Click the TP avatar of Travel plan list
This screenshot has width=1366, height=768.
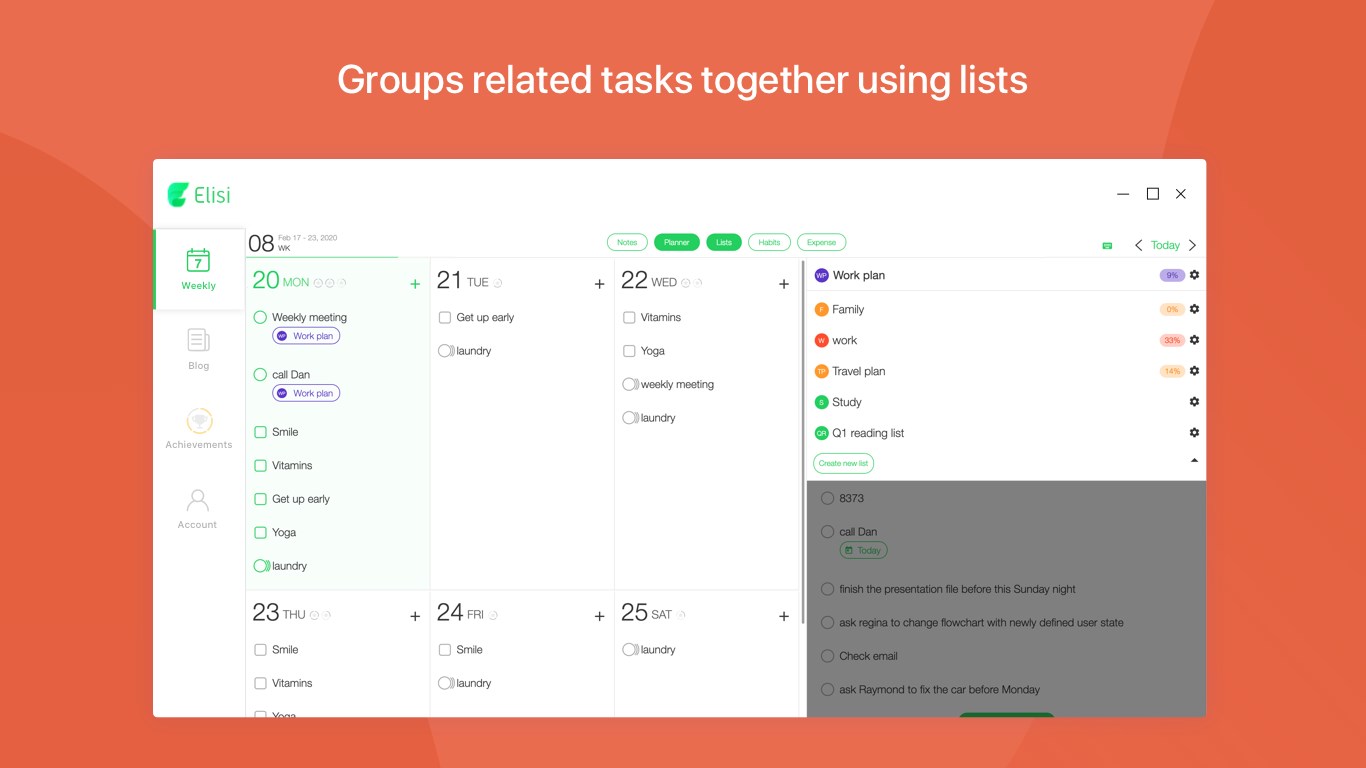[821, 371]
